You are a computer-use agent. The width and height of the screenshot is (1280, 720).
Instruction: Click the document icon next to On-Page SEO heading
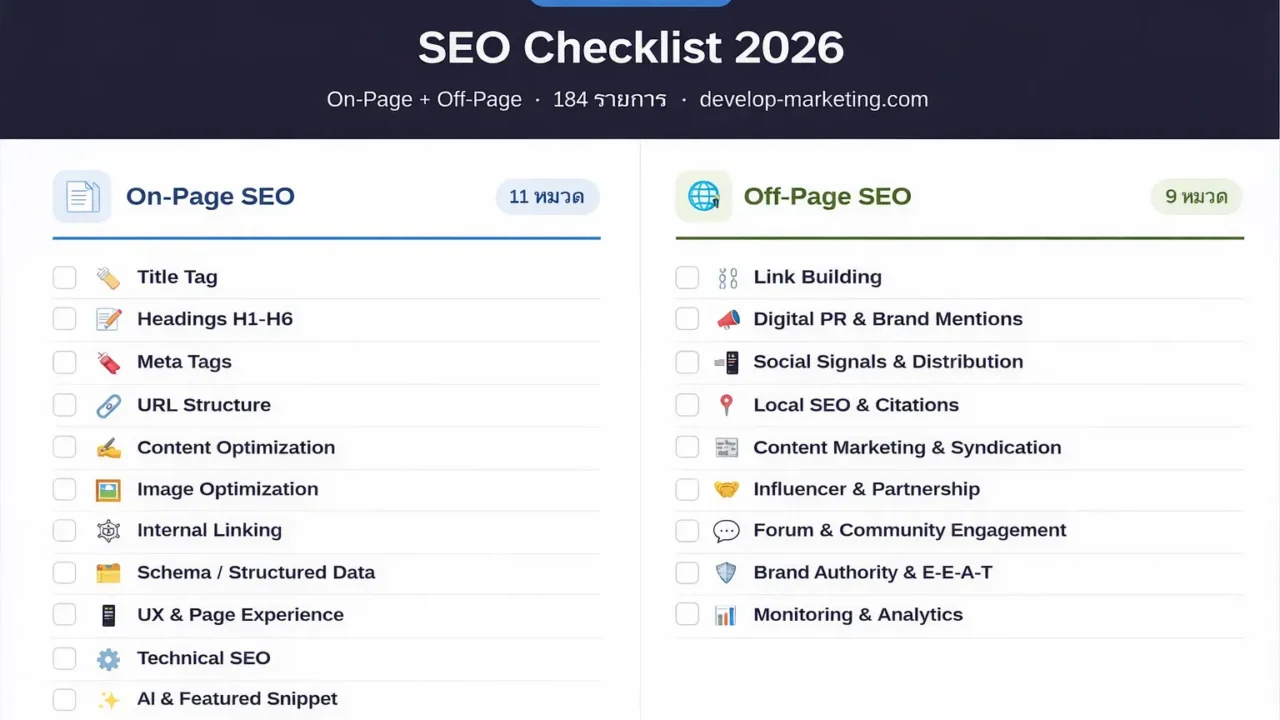[82, 196]
